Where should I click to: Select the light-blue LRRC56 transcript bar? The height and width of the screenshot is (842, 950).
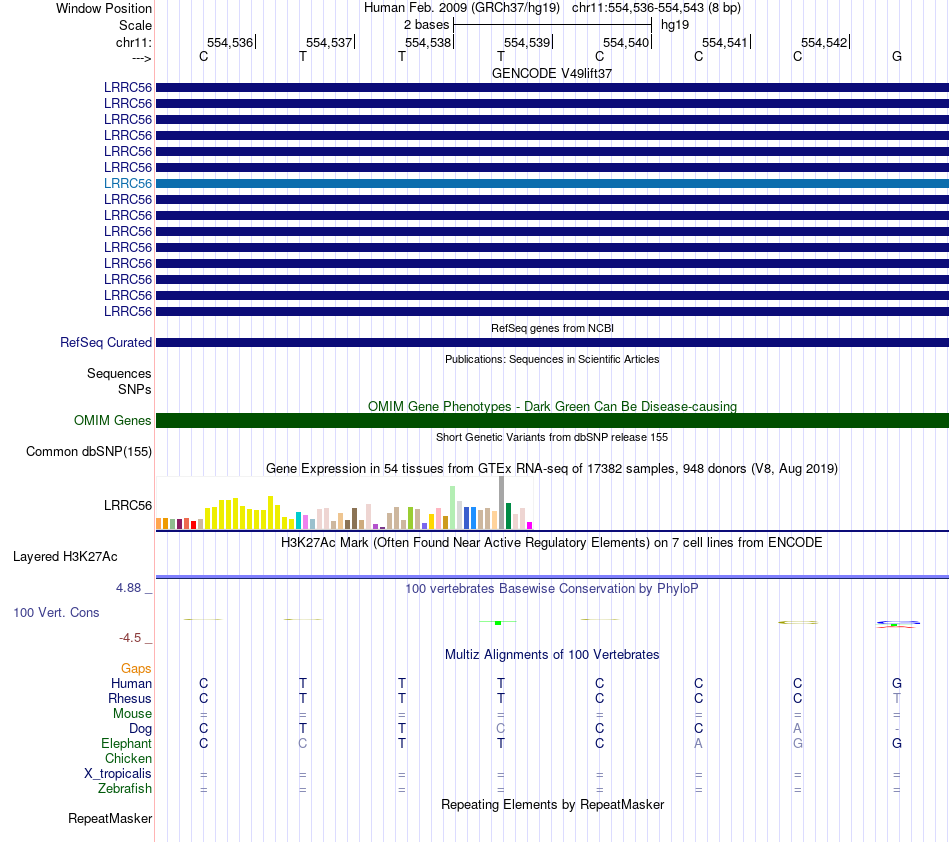click(552, 184)
